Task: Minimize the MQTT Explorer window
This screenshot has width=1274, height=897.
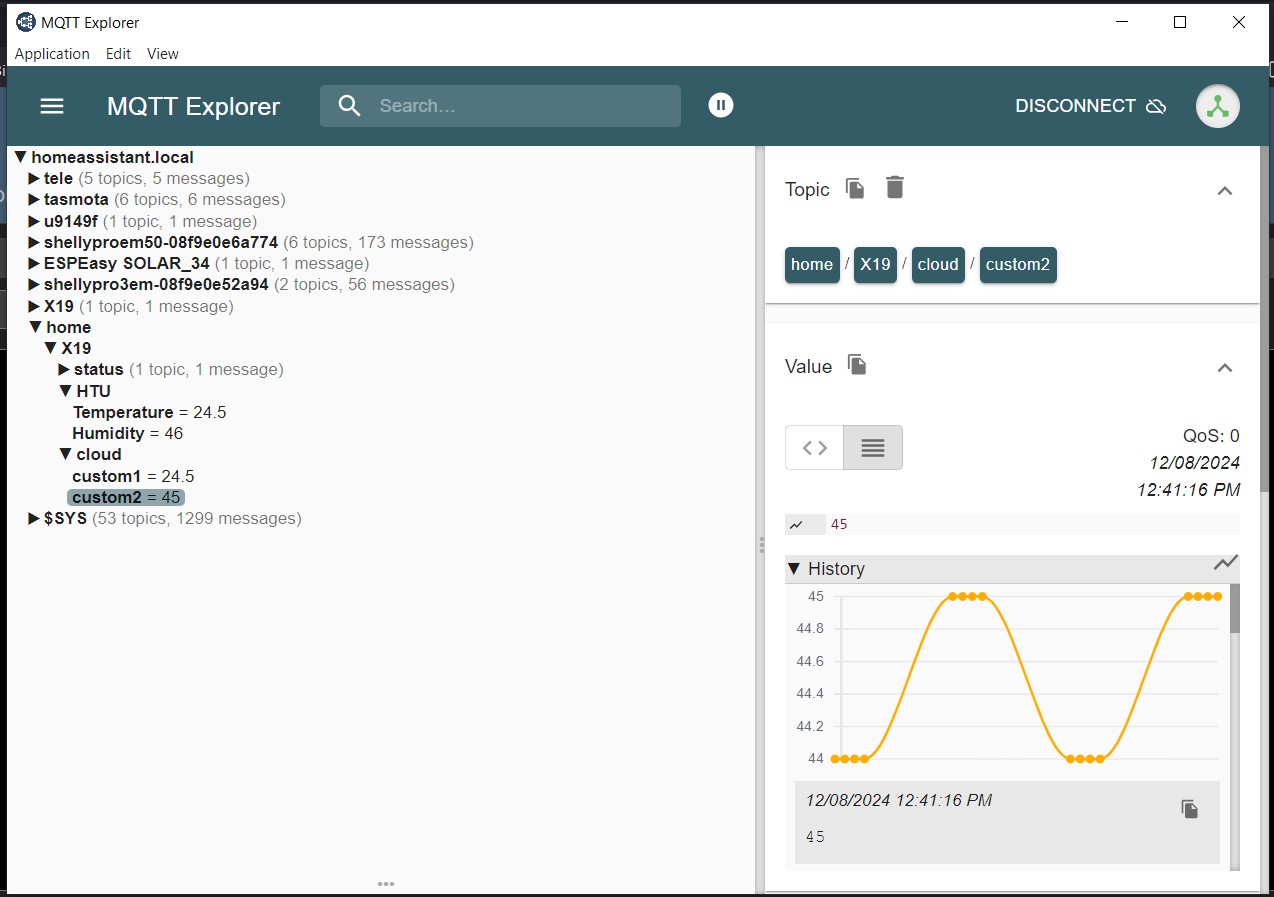Action: pos(1120,22)
